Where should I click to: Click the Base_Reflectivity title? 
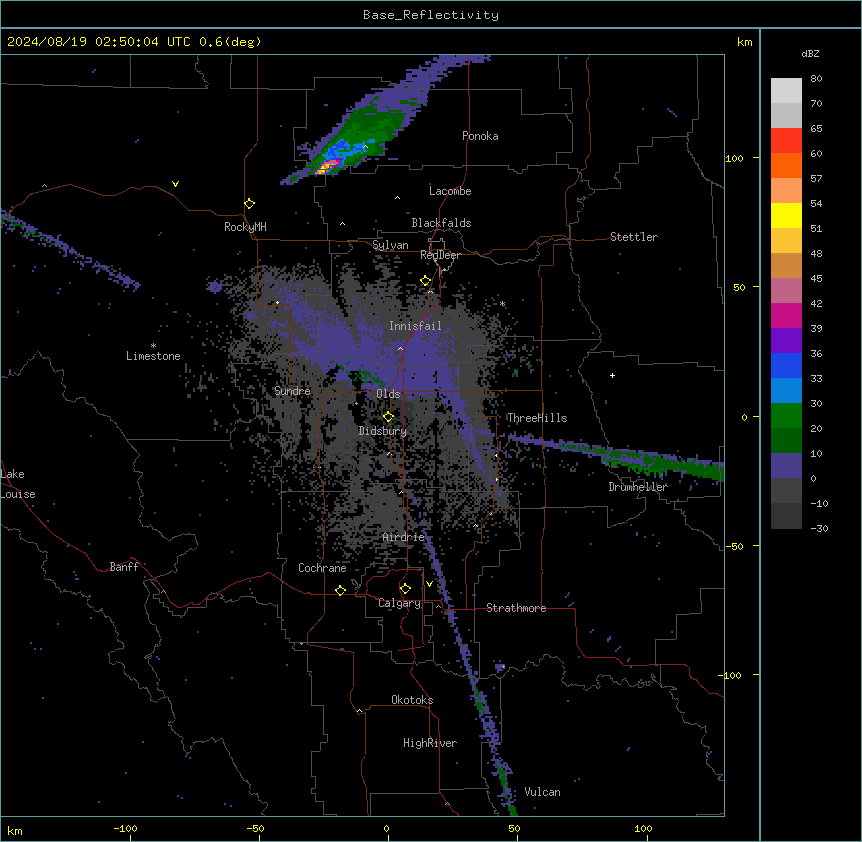point(431,15)
